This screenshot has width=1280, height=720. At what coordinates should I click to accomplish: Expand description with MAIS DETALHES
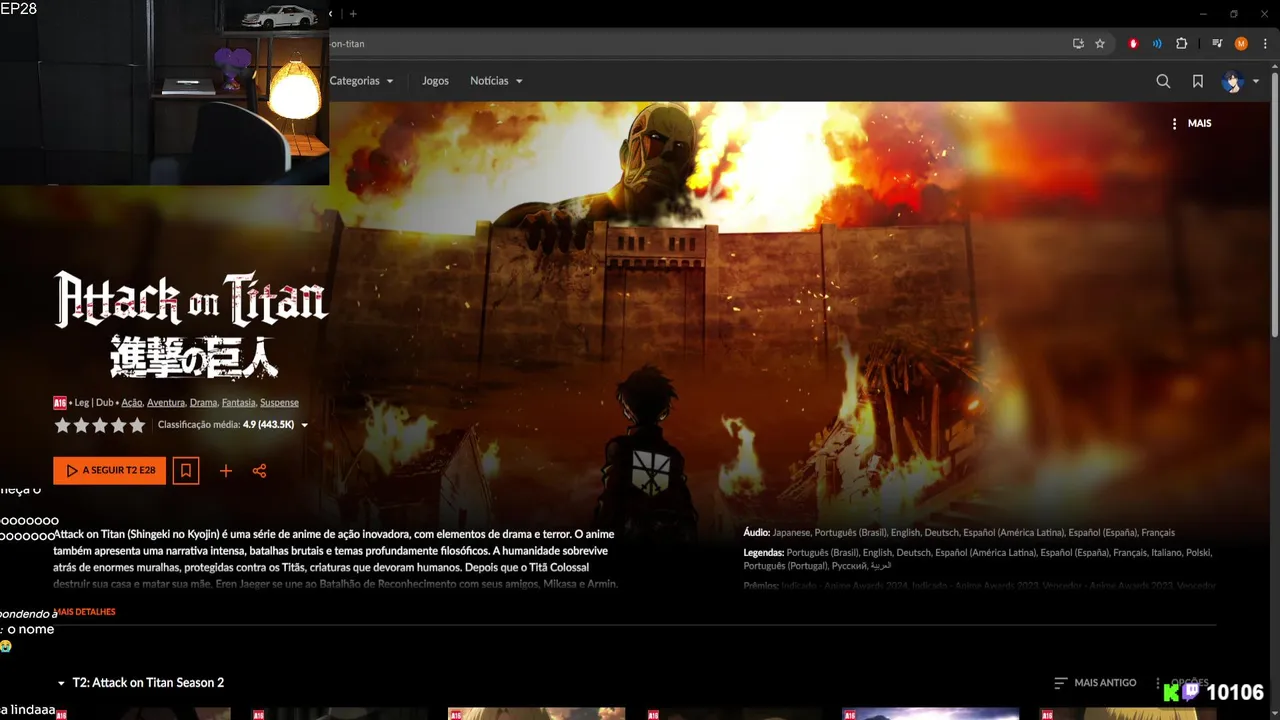[86, 612]
